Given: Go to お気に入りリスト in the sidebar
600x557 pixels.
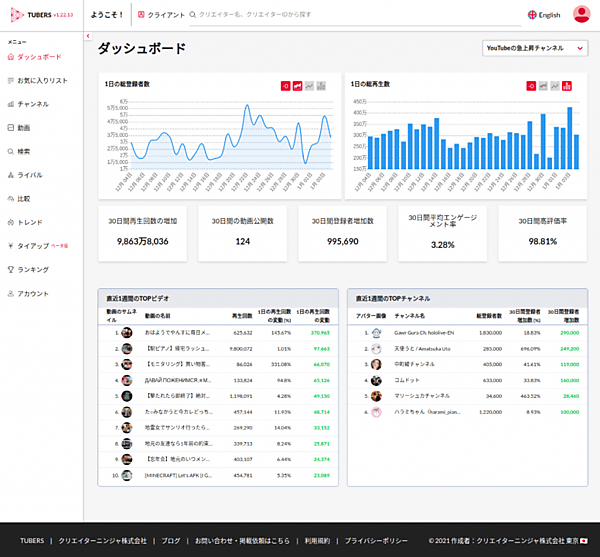Looking at the screenshot, I should pyautogui.click(x=42, y=80).
